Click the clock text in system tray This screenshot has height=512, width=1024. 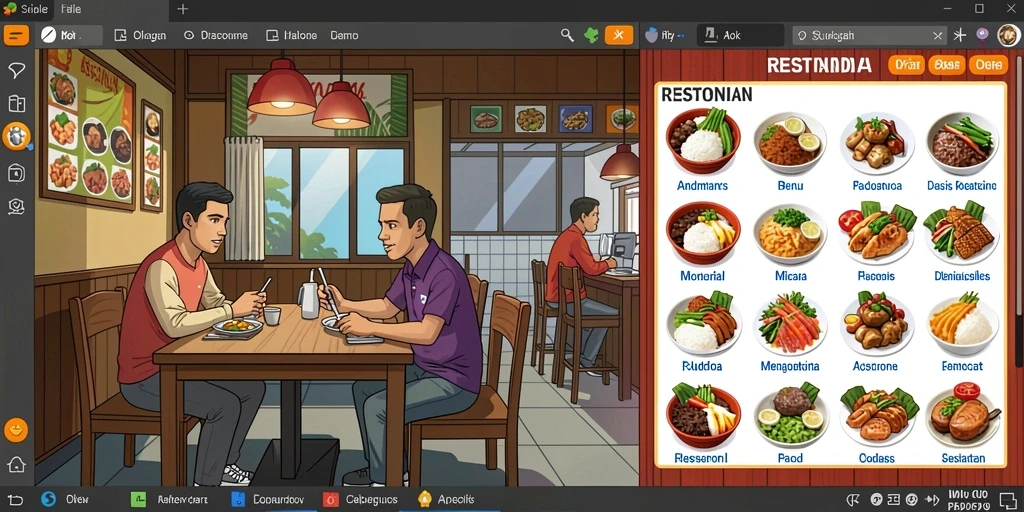[x=969, y=500]
